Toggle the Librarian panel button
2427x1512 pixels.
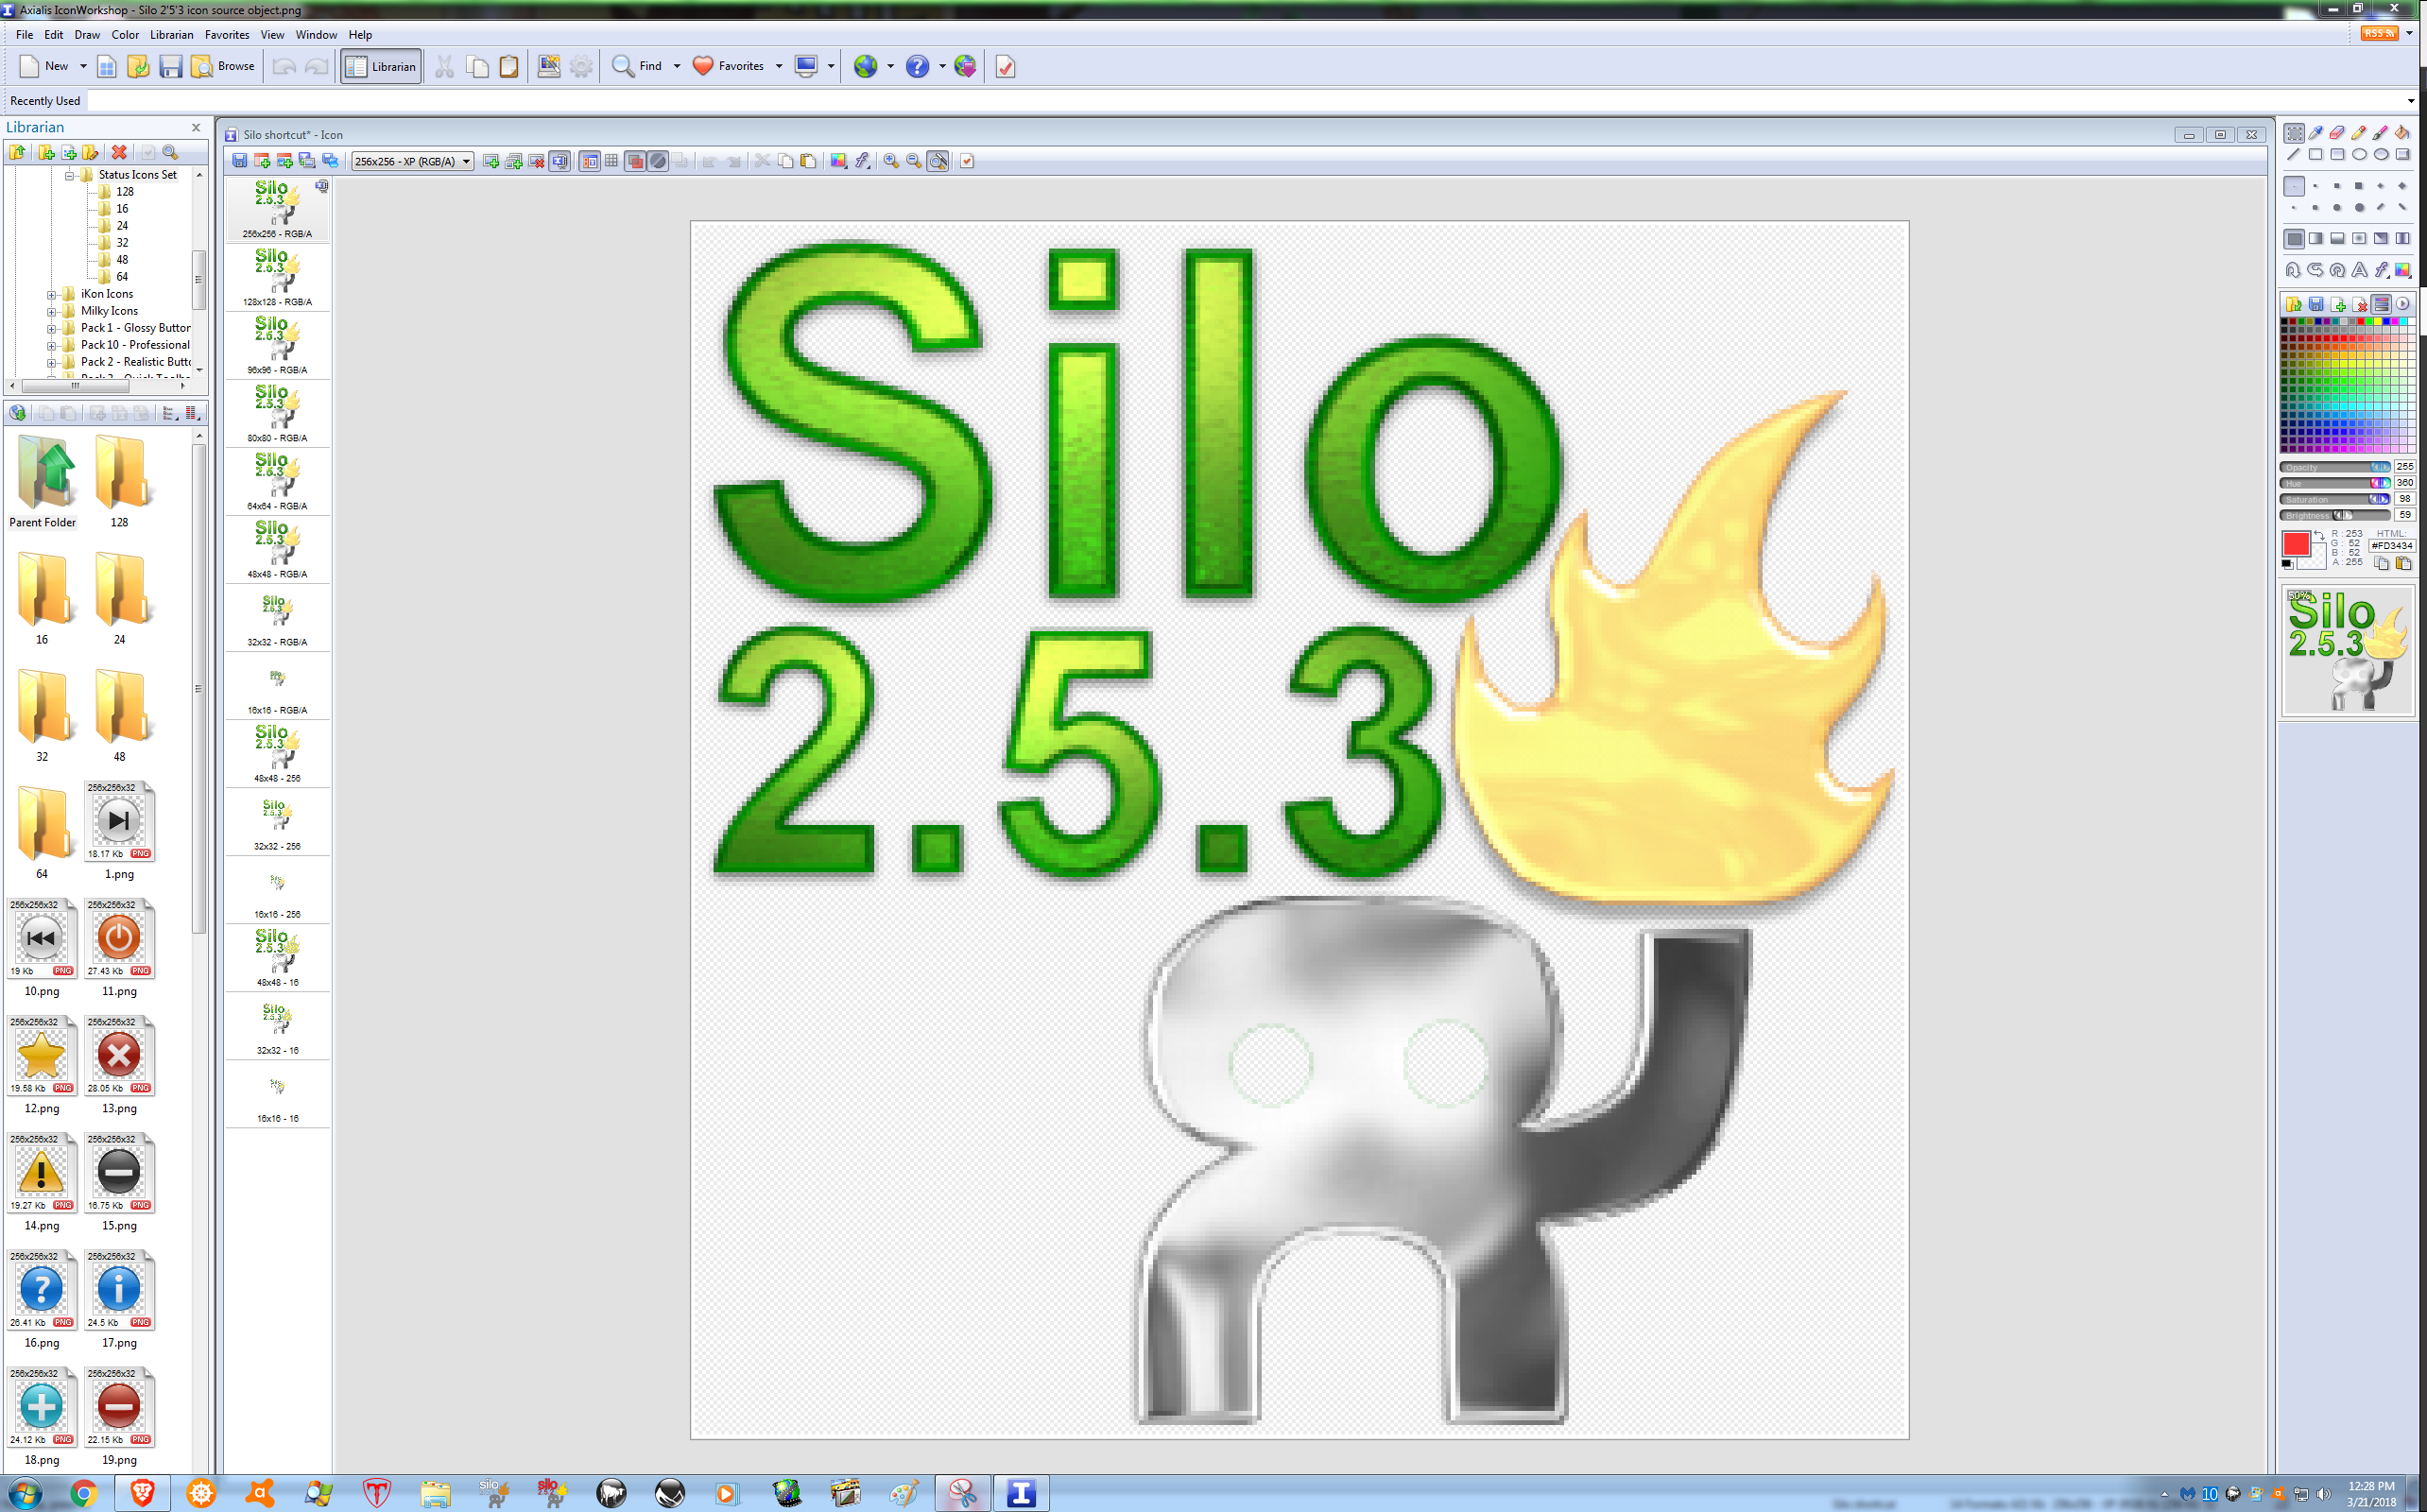click(381, 66)
